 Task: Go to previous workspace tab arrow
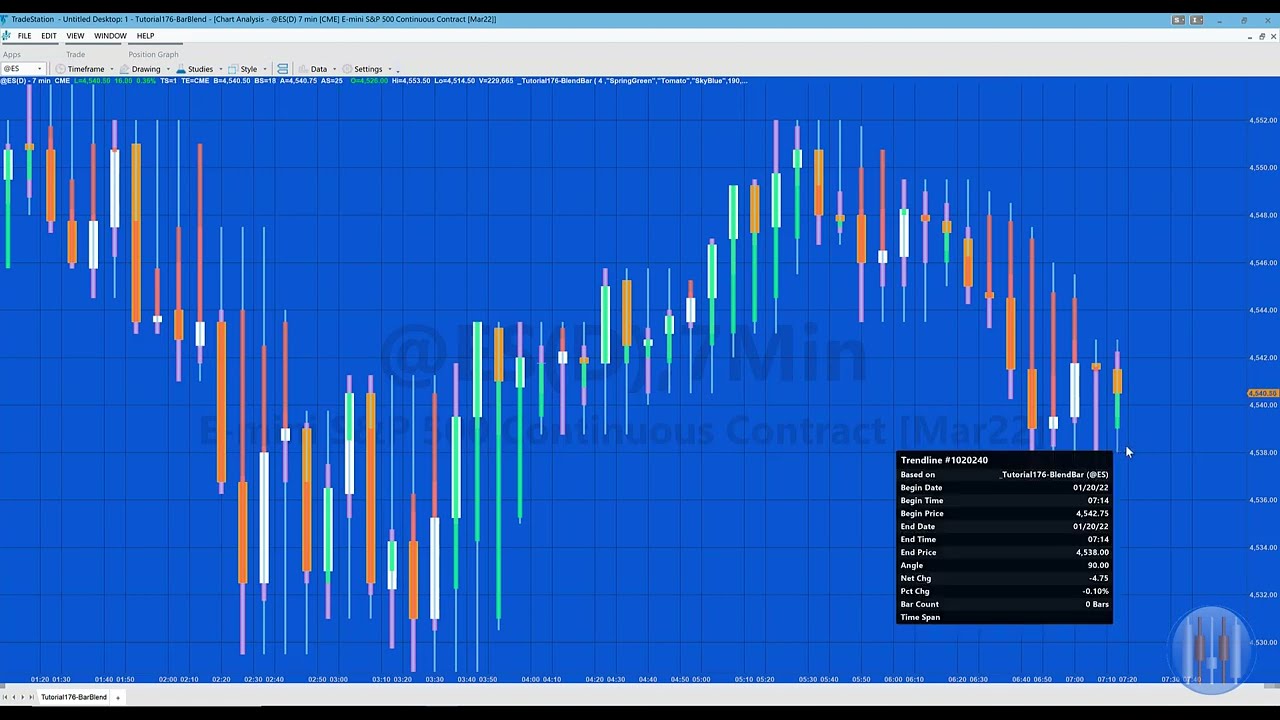13,697
